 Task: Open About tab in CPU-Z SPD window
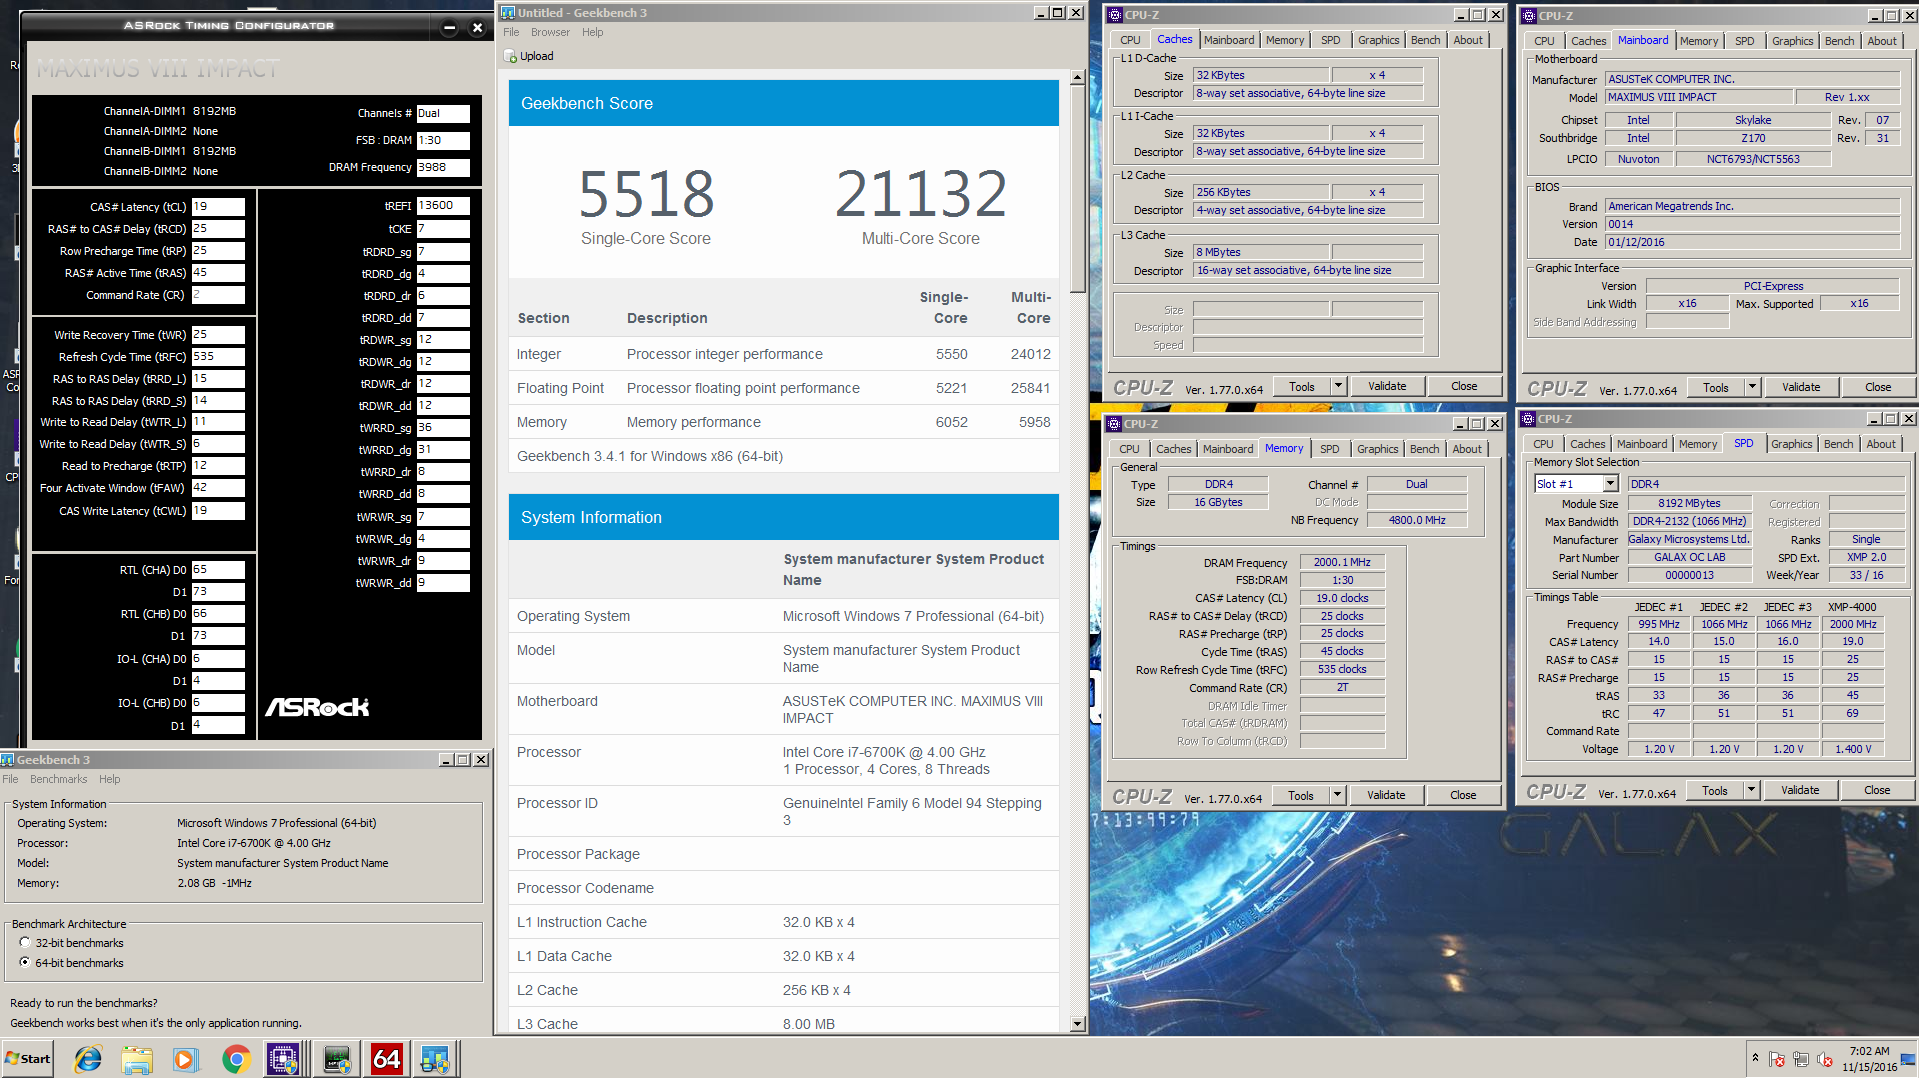click(x=1880, y=444)
